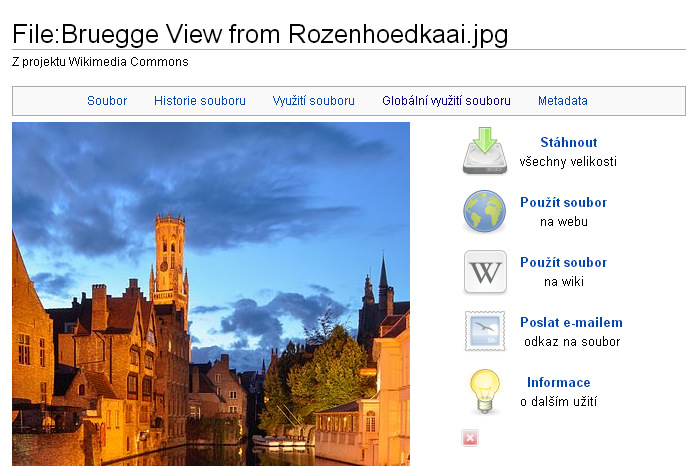The image size is (699, 466).
Task: Click the green download arrow drive icon
Action: click(485, 151)
